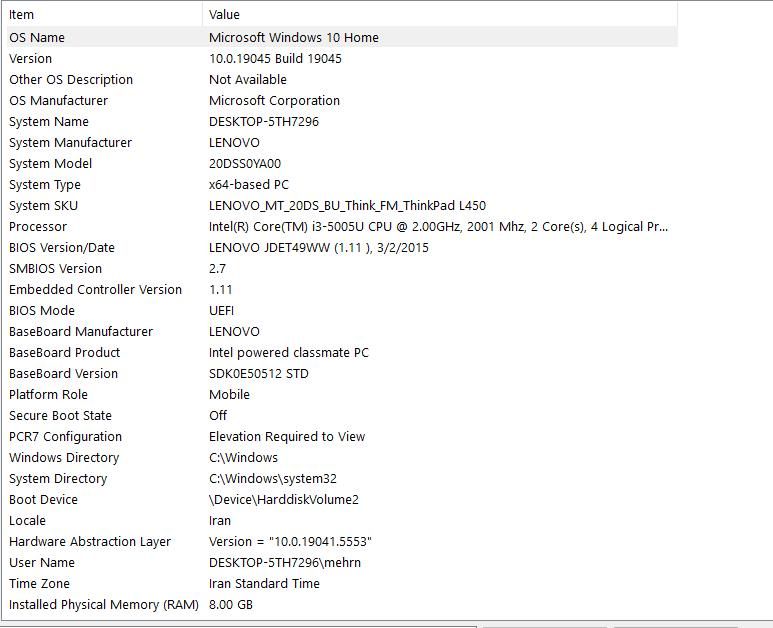Select the Platform Role row label
The width and height of the screenshot is (773, 628).
pyautogui.click(x=48, y=394)
